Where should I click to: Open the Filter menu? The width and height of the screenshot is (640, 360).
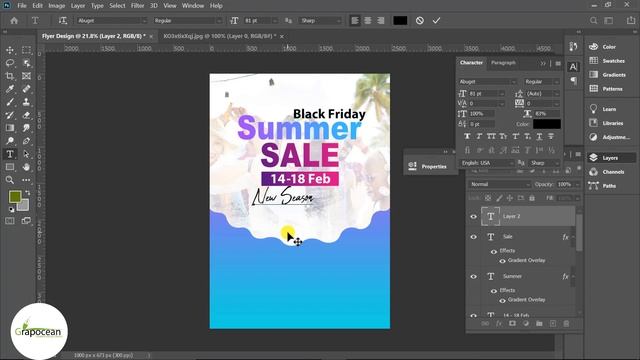point(138,6)
